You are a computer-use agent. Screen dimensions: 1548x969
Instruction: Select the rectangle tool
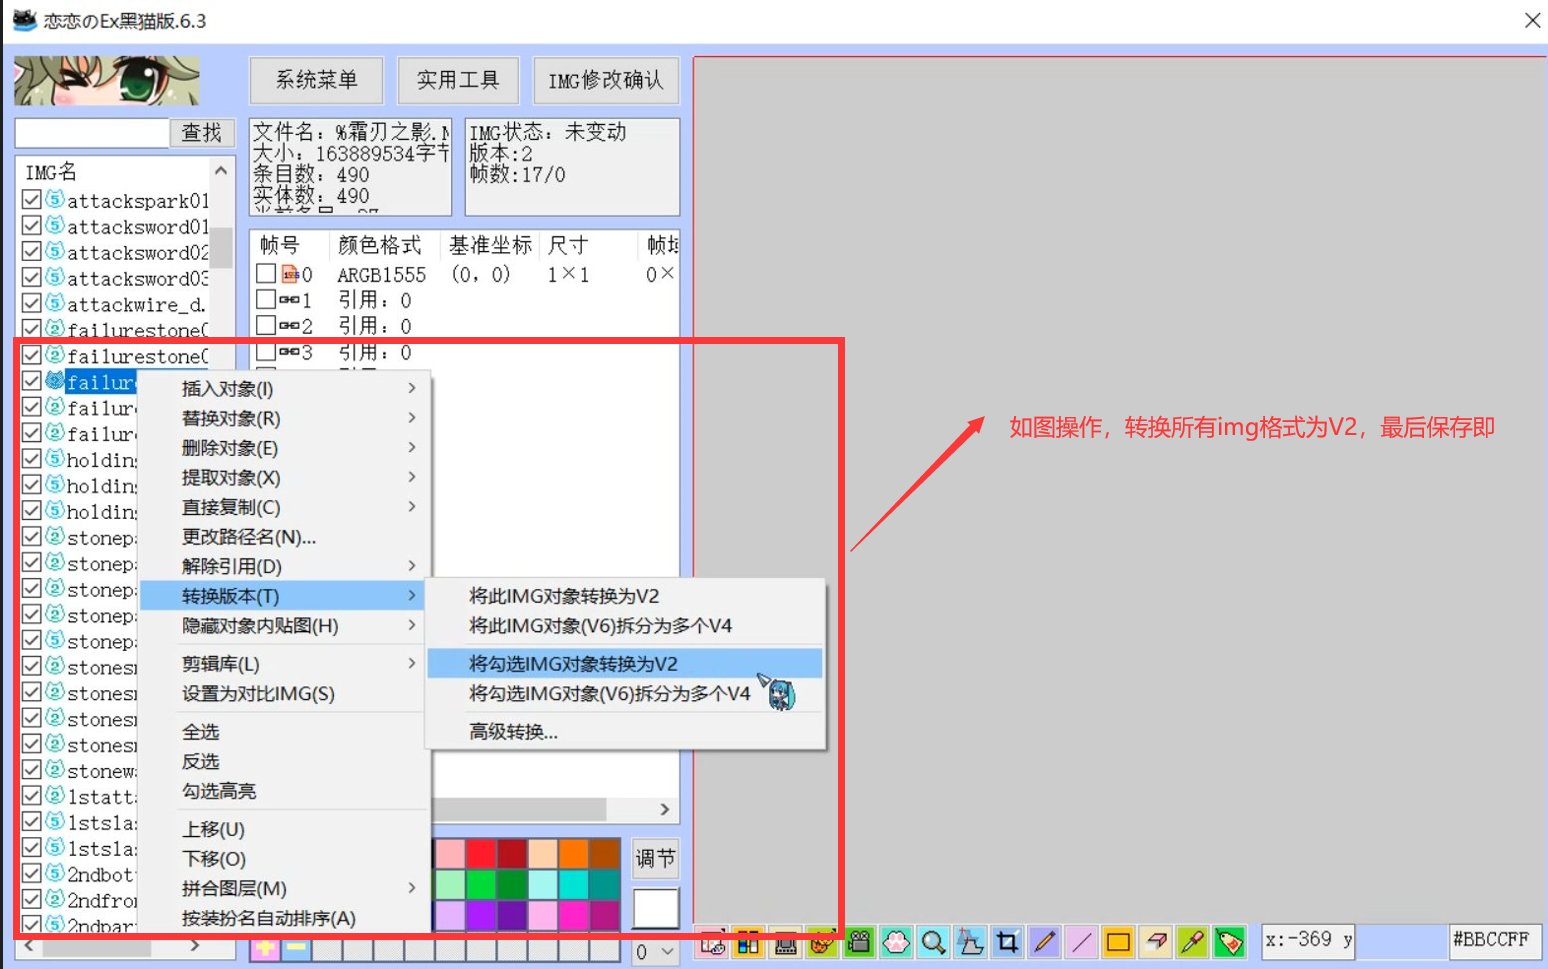1118,941
